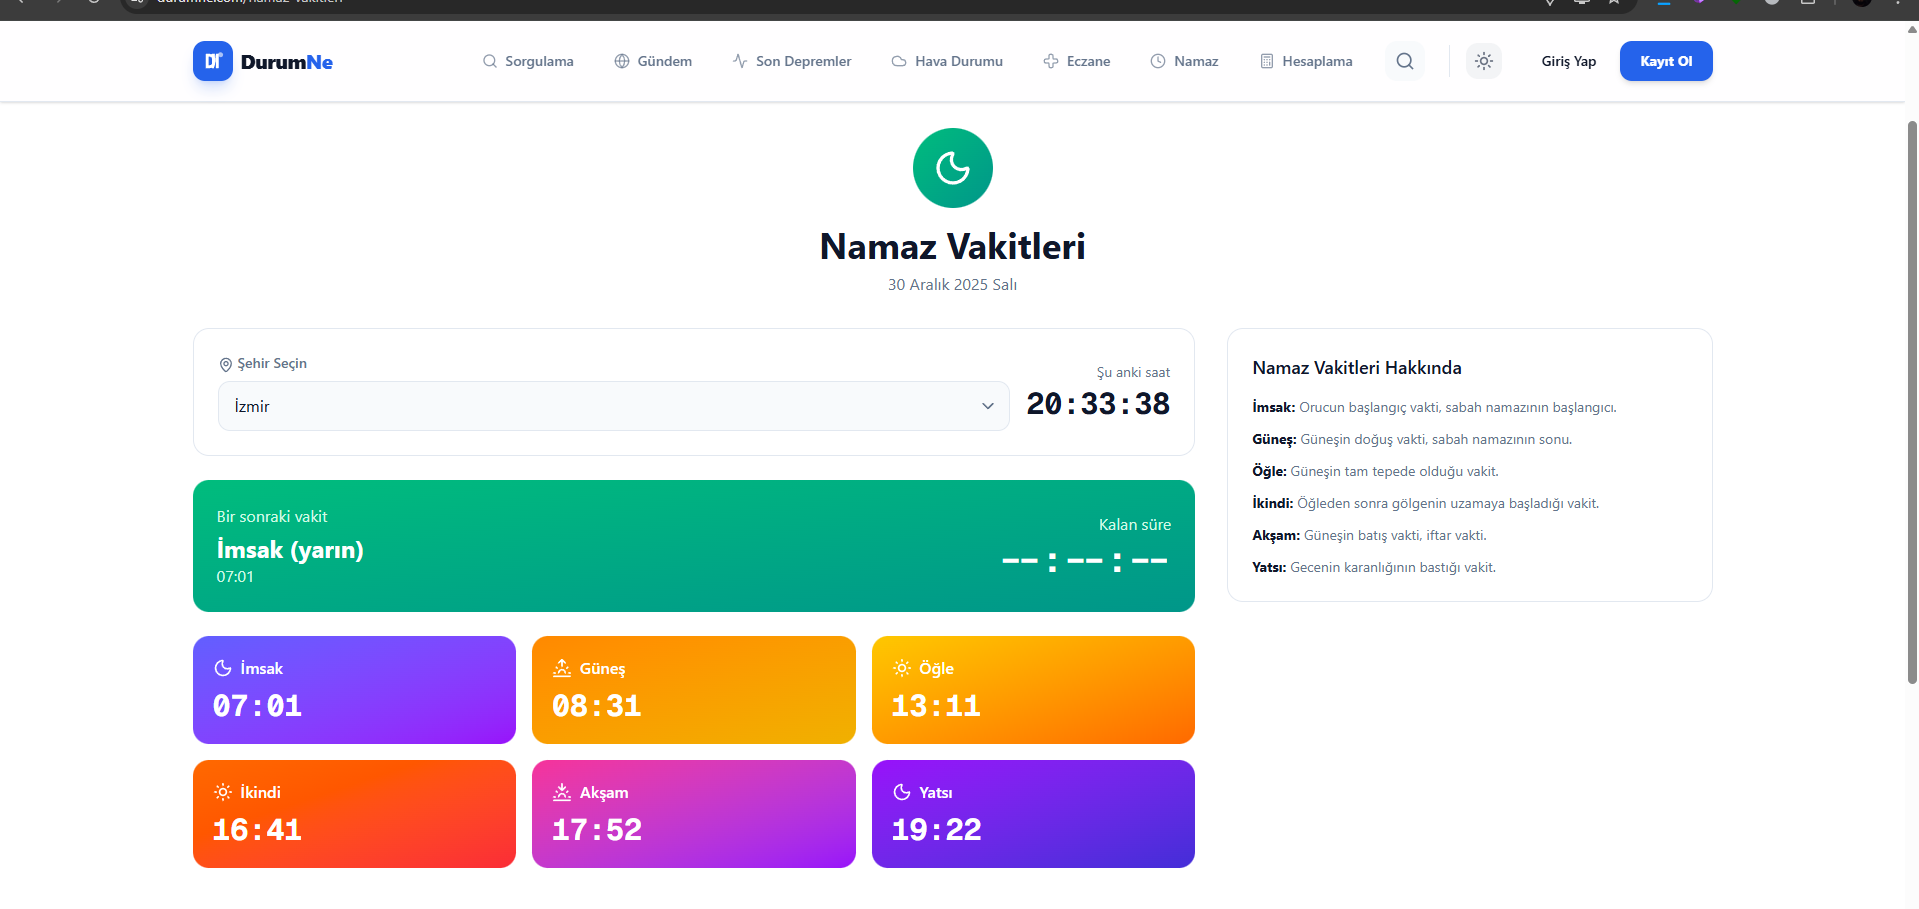Click the 'Öğle:' description line in sidebar

pyautogui.click(x=1375, y=472)
